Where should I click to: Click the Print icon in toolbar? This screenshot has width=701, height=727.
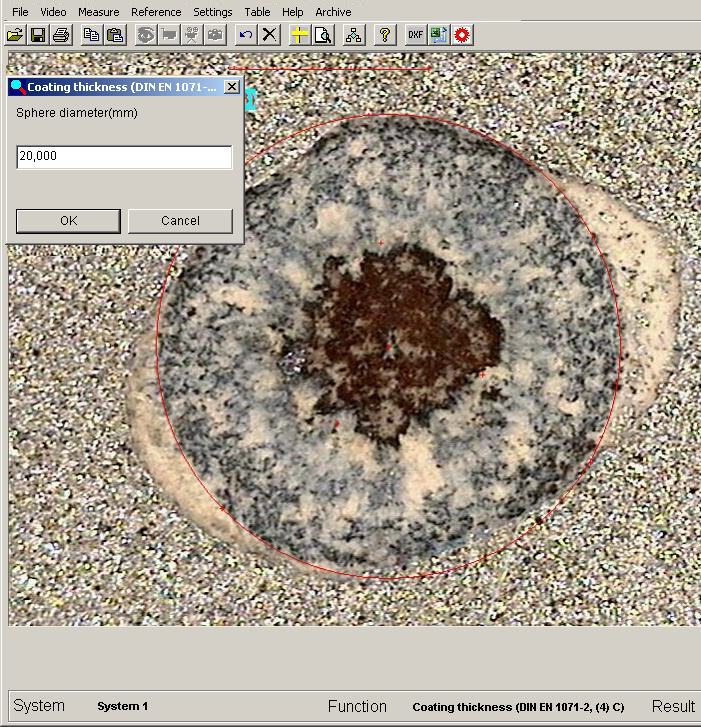[x=61, y=35]
